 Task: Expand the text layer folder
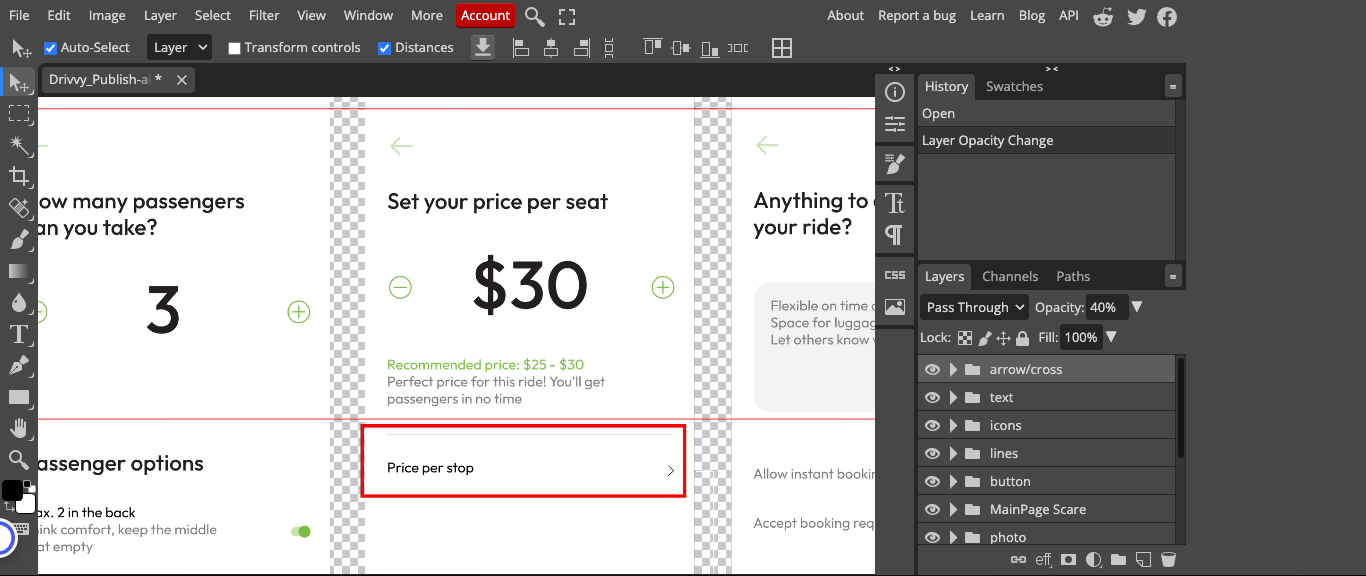[x=953, y=397]
